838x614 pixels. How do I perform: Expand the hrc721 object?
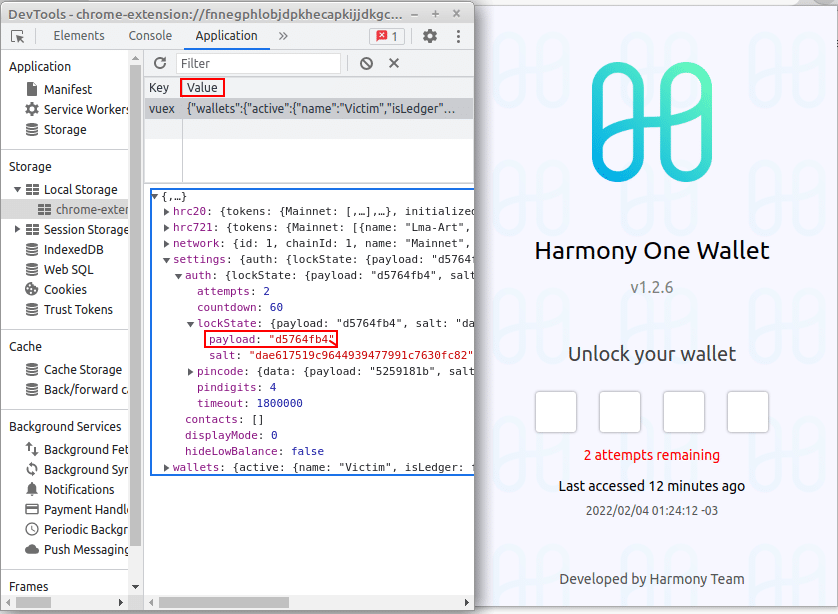point(167,228)
